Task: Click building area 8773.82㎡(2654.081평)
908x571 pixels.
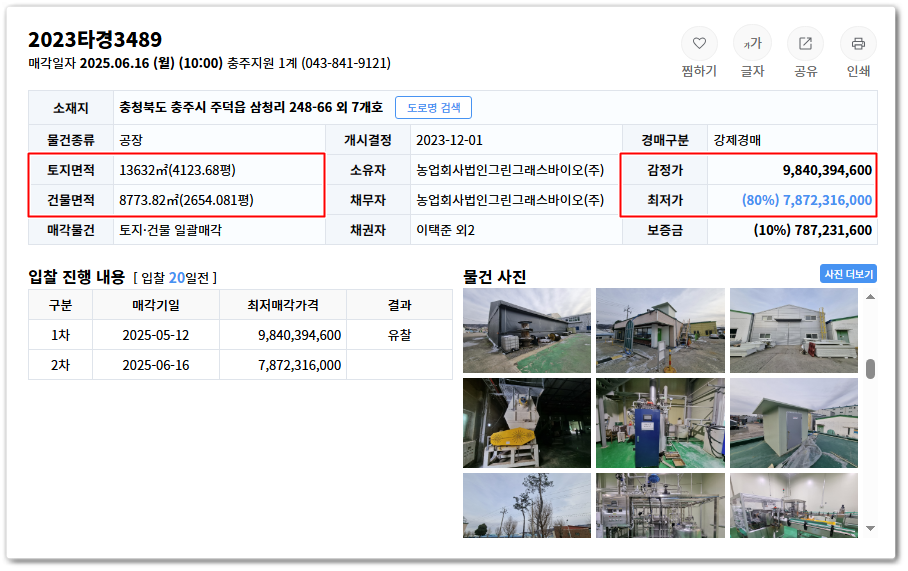Action: tap(186, 200)
